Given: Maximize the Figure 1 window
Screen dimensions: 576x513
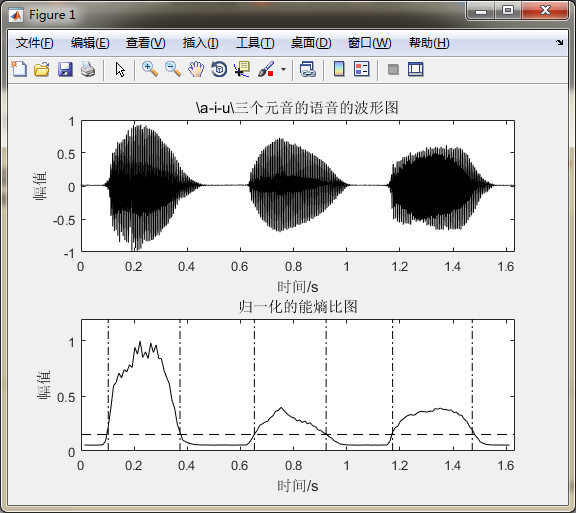Looking at the screenshot, I should tap(508, 11).
